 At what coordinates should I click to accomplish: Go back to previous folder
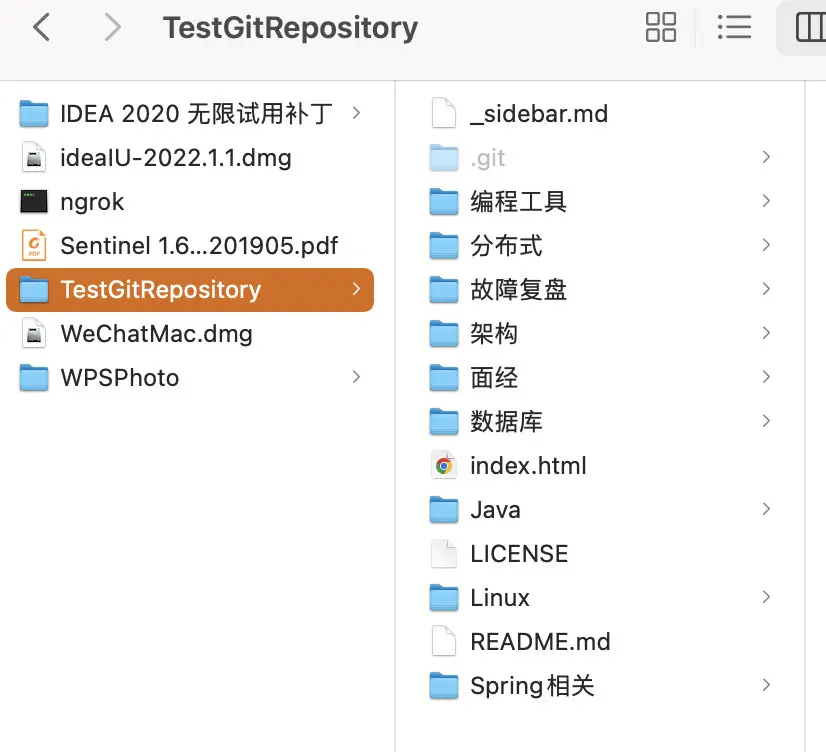pos(41,27)
